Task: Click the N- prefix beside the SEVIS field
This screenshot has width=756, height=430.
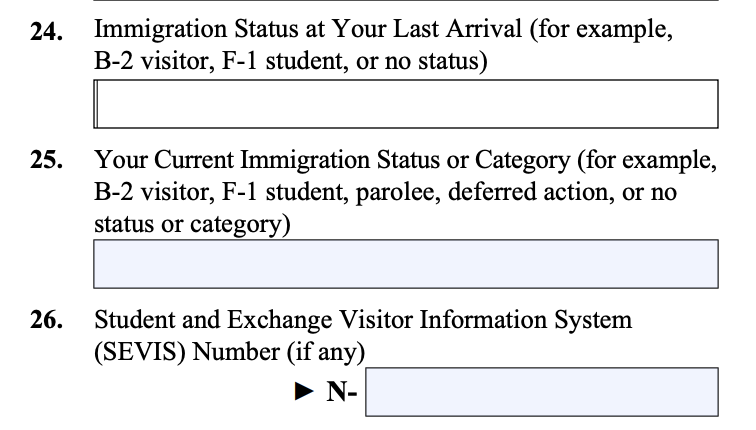Action: click(342, 391)
